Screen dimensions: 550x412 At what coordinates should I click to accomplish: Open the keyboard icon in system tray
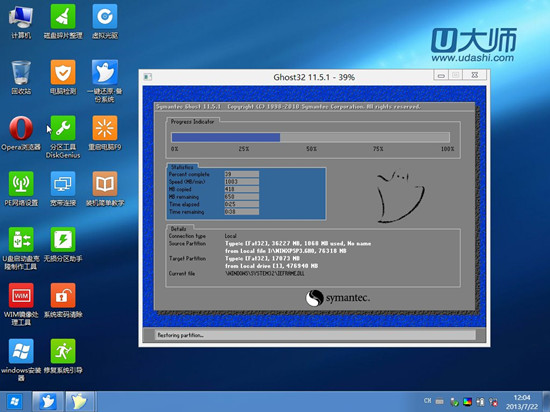click(x=440, y=401)
